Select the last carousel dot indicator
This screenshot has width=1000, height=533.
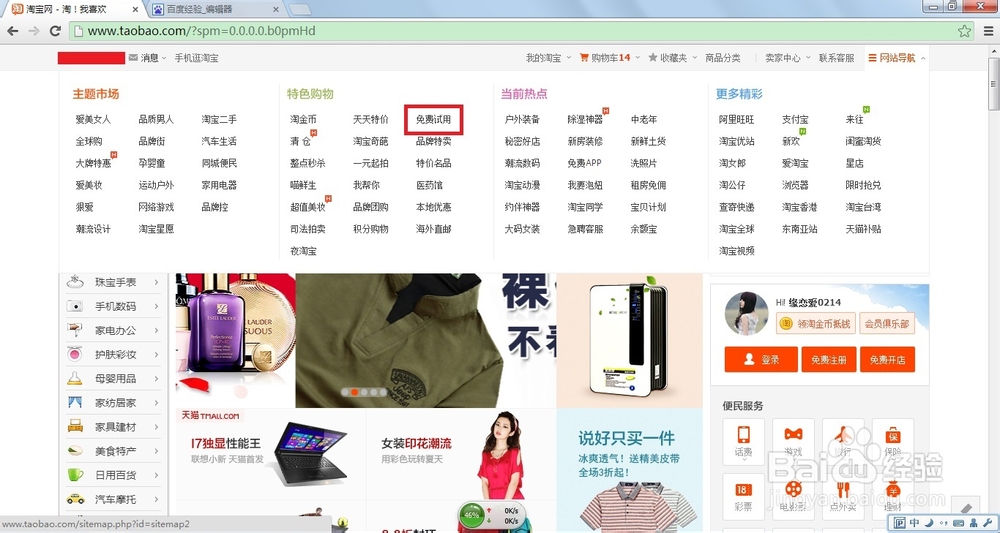[x=383, y=392]
